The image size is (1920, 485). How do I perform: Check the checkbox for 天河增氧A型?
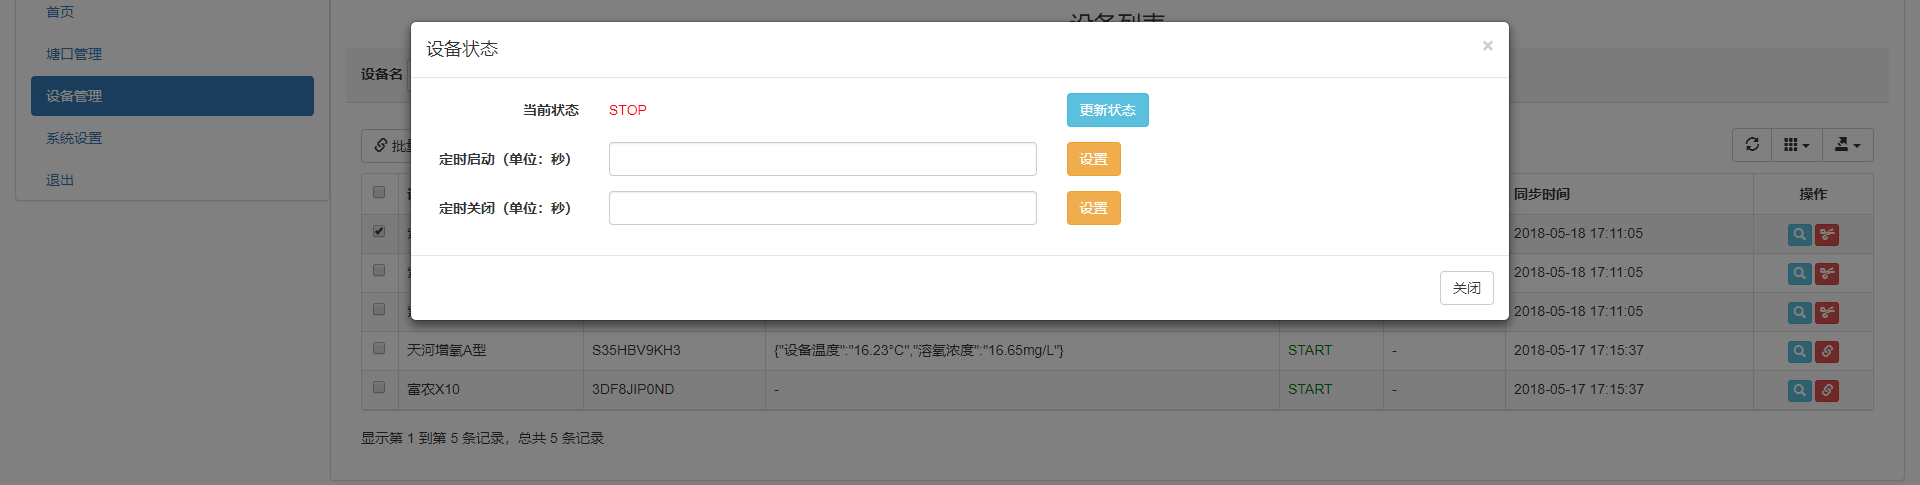tap(379, 348)
